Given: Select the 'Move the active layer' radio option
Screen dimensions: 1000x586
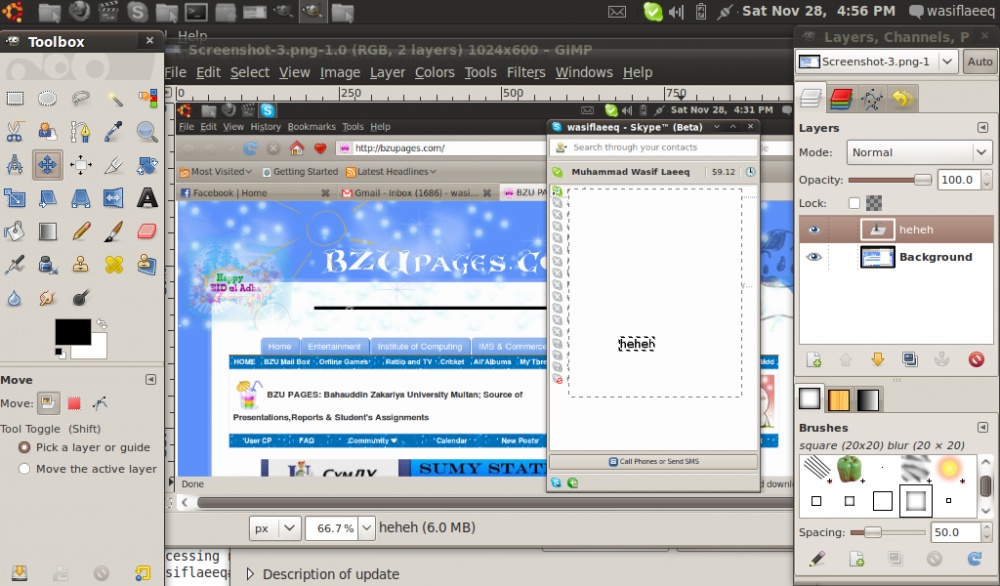Looking at the screenshot, I should coord(24,468).
